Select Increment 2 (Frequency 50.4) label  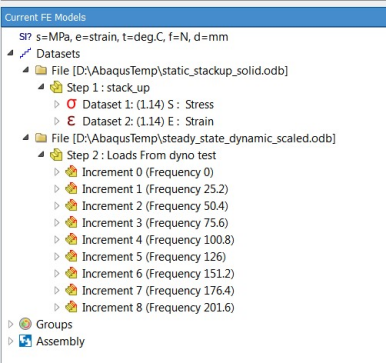click(155, 206)
